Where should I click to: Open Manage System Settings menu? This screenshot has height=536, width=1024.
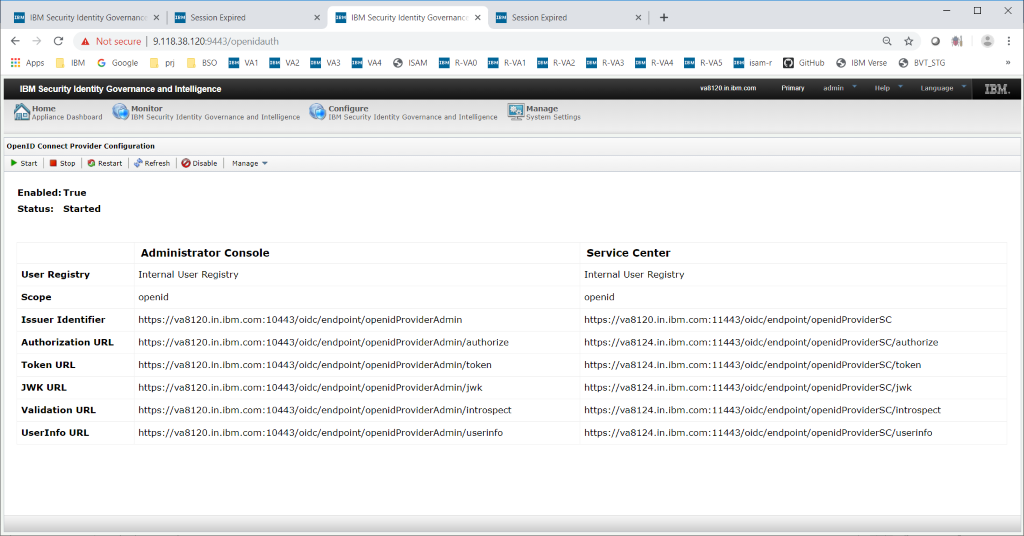(x=544, y=112)
